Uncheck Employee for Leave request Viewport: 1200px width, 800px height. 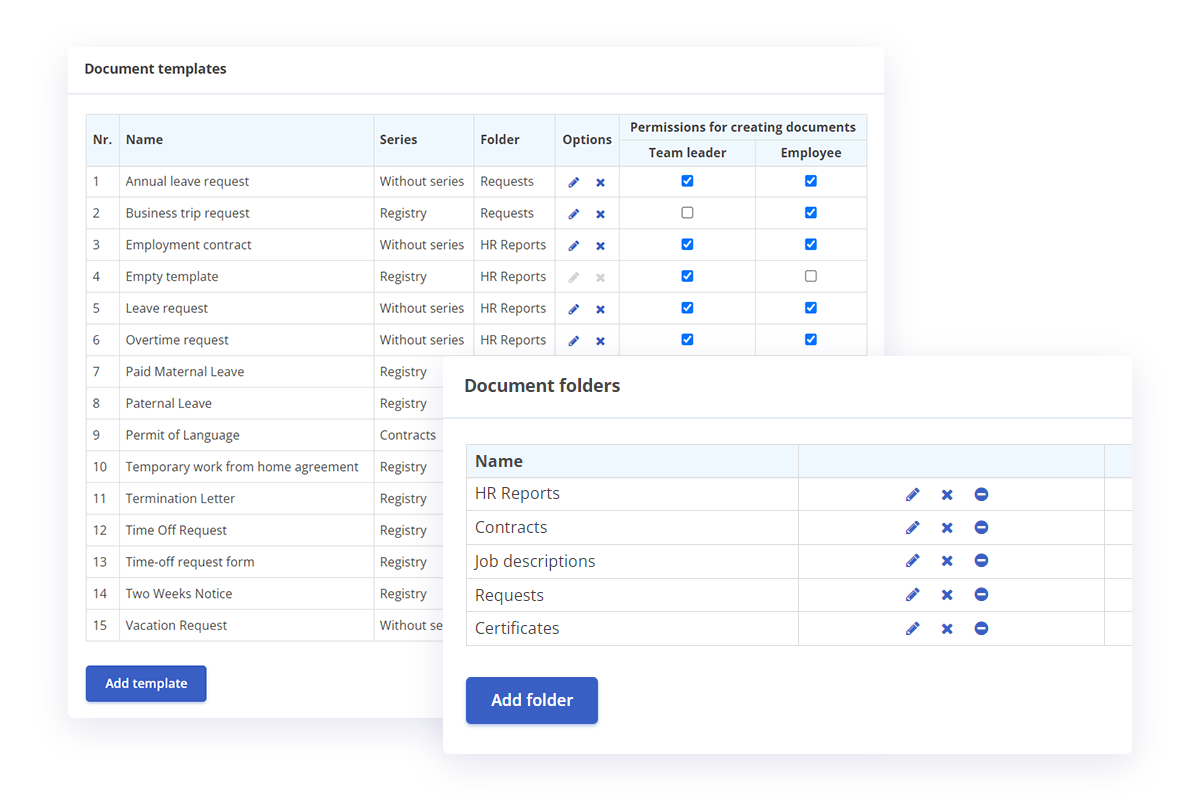click(811, 308)
